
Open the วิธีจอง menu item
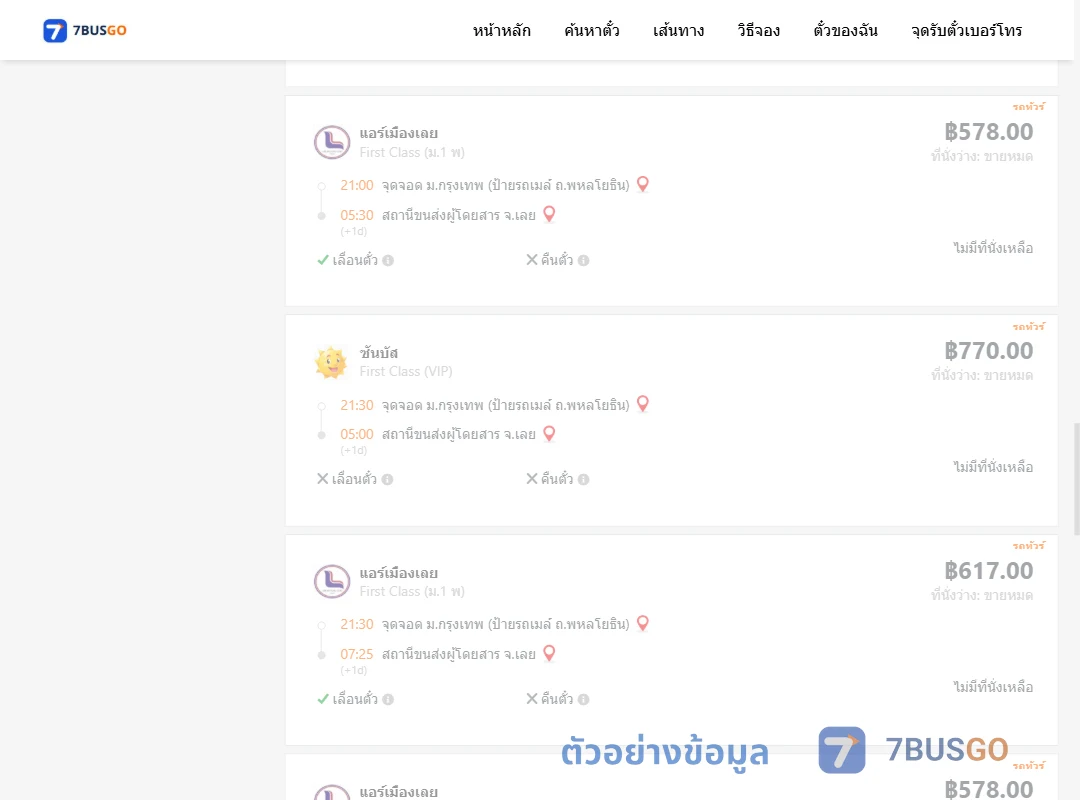[x=758, y=30]
